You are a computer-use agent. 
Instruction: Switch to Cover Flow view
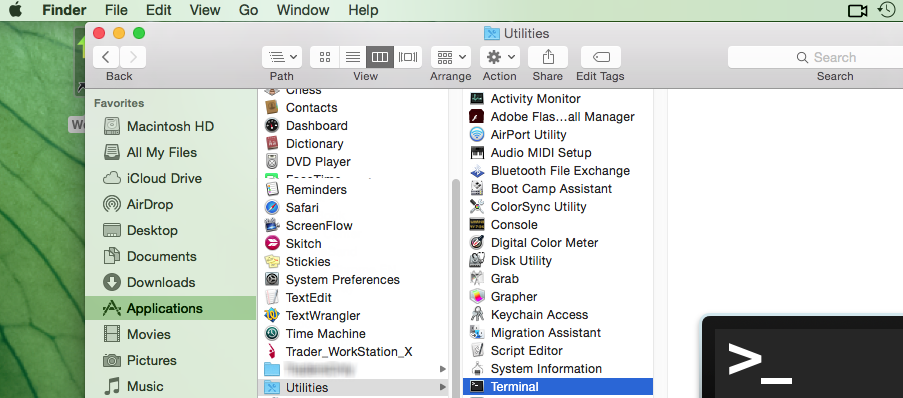(x=408, y=57)
